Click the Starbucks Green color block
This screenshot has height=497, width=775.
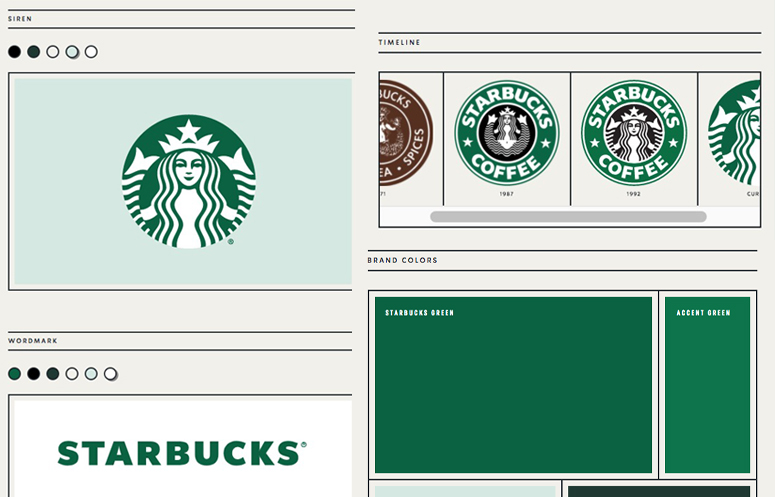tap(514, 385)
